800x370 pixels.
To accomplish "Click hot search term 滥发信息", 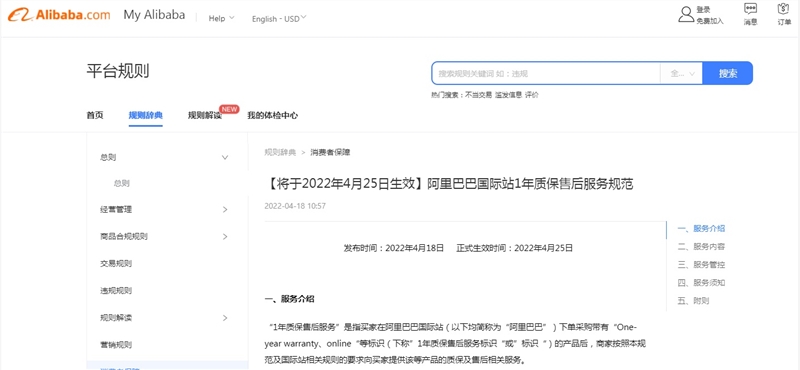I will [508, 95].
